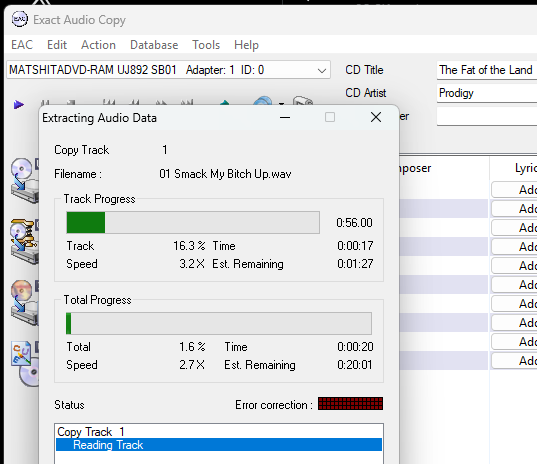
Task: Select the highlighted Reading Track status row
Action: [219, 445]
